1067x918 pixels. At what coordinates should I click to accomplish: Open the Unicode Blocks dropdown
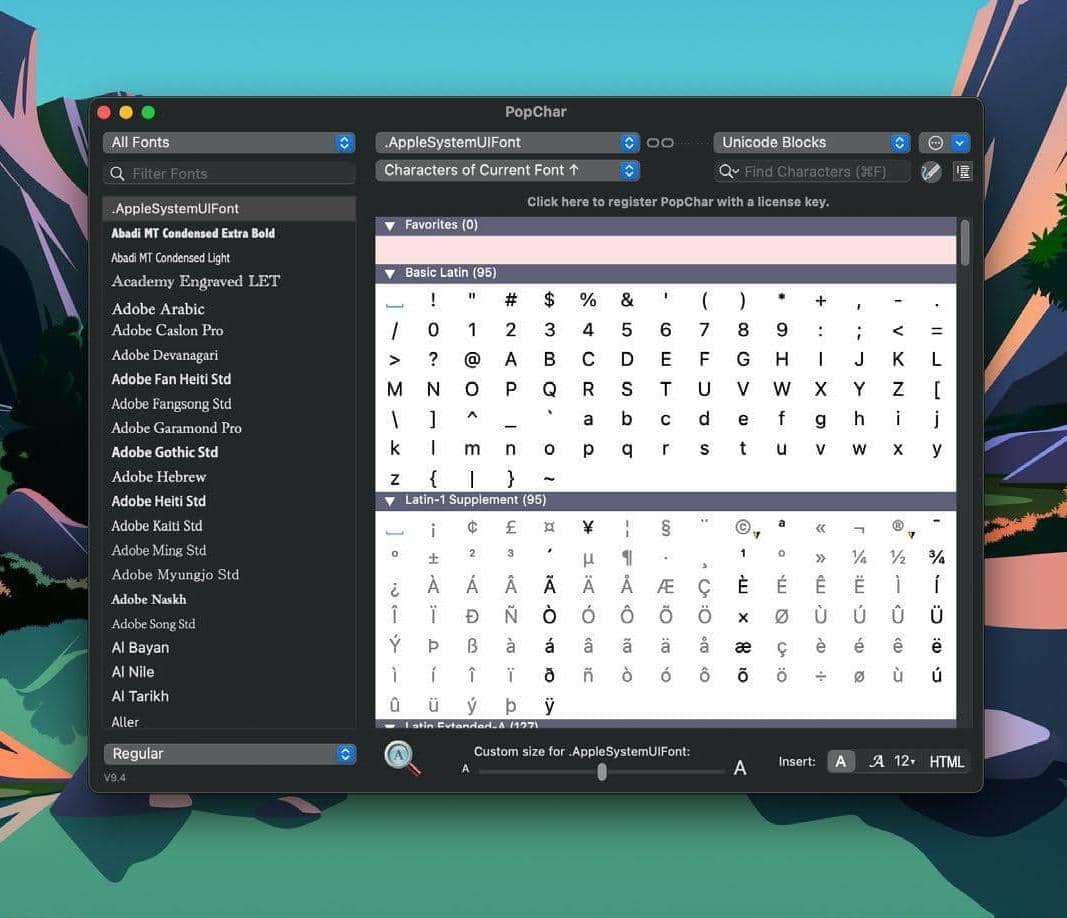click(x=812, y=142)
